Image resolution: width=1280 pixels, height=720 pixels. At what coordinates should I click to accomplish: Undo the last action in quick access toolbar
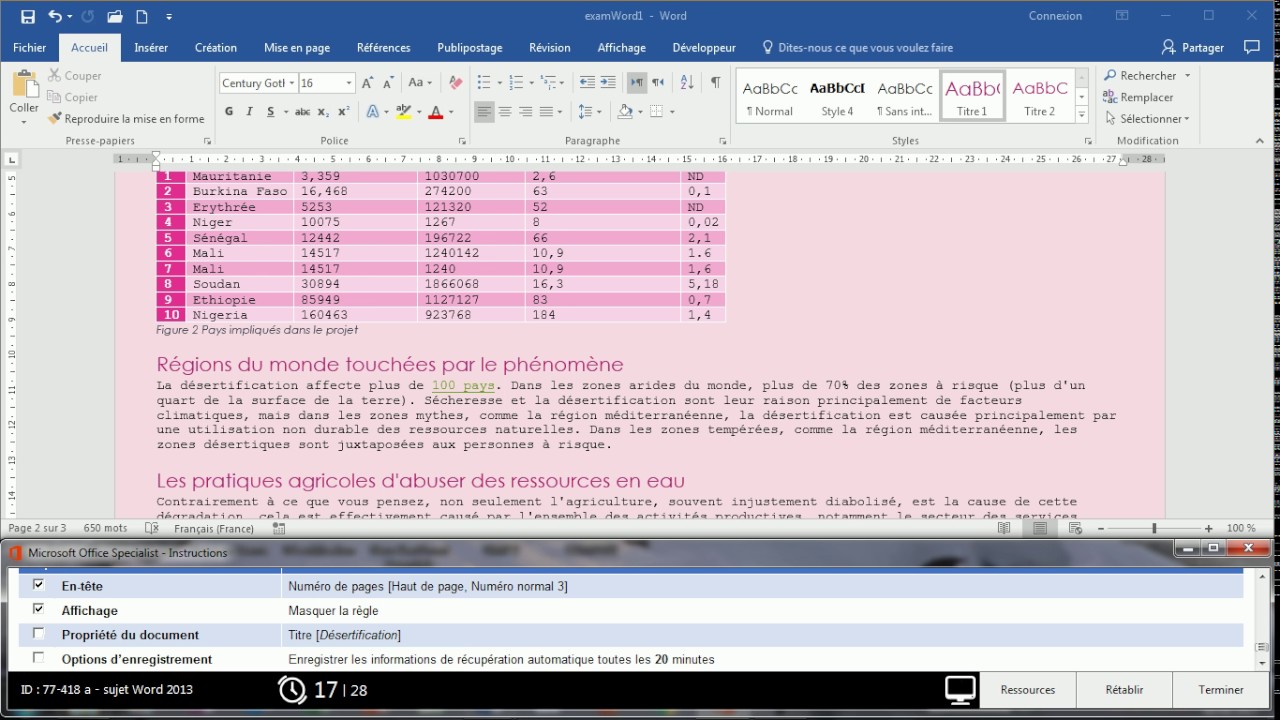pos(55,16)
